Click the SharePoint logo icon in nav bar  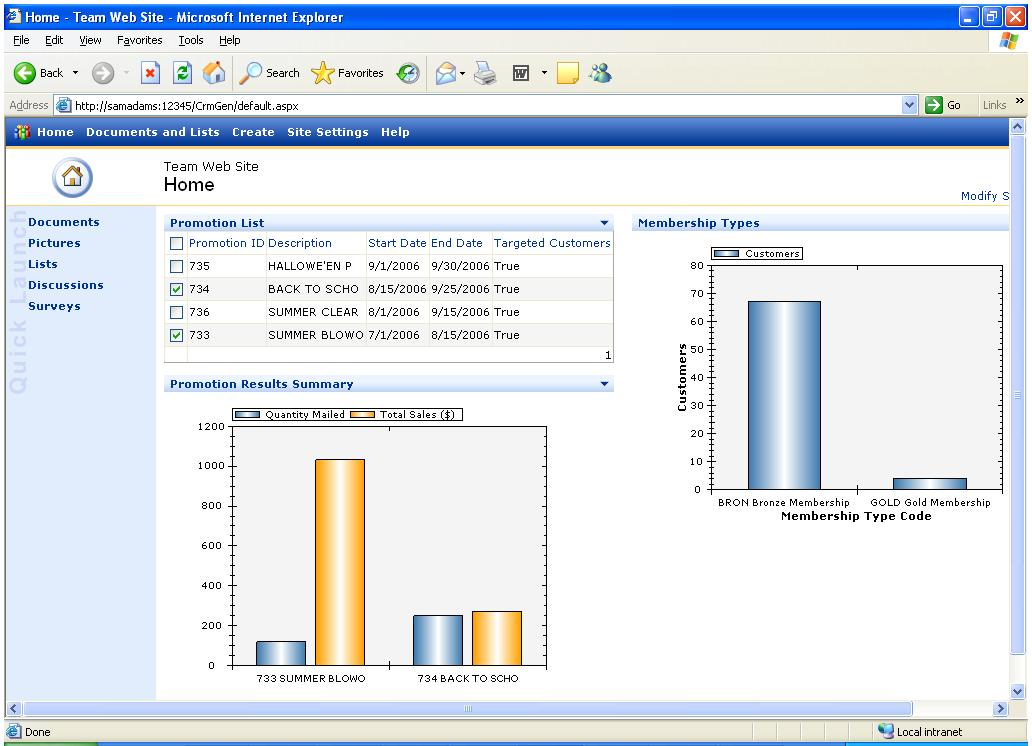point(22,132)
